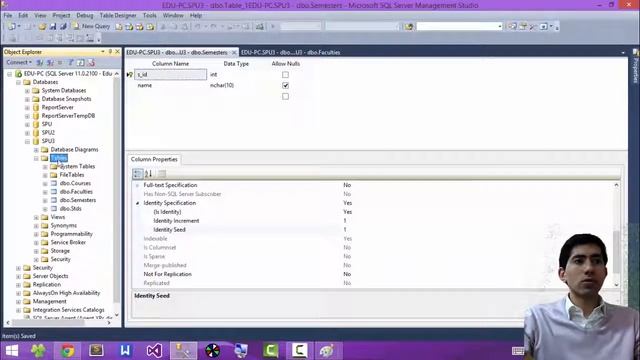Click the Connect Object Explorer icon
This screenshot has height=360, width=640.
[40, 62]
